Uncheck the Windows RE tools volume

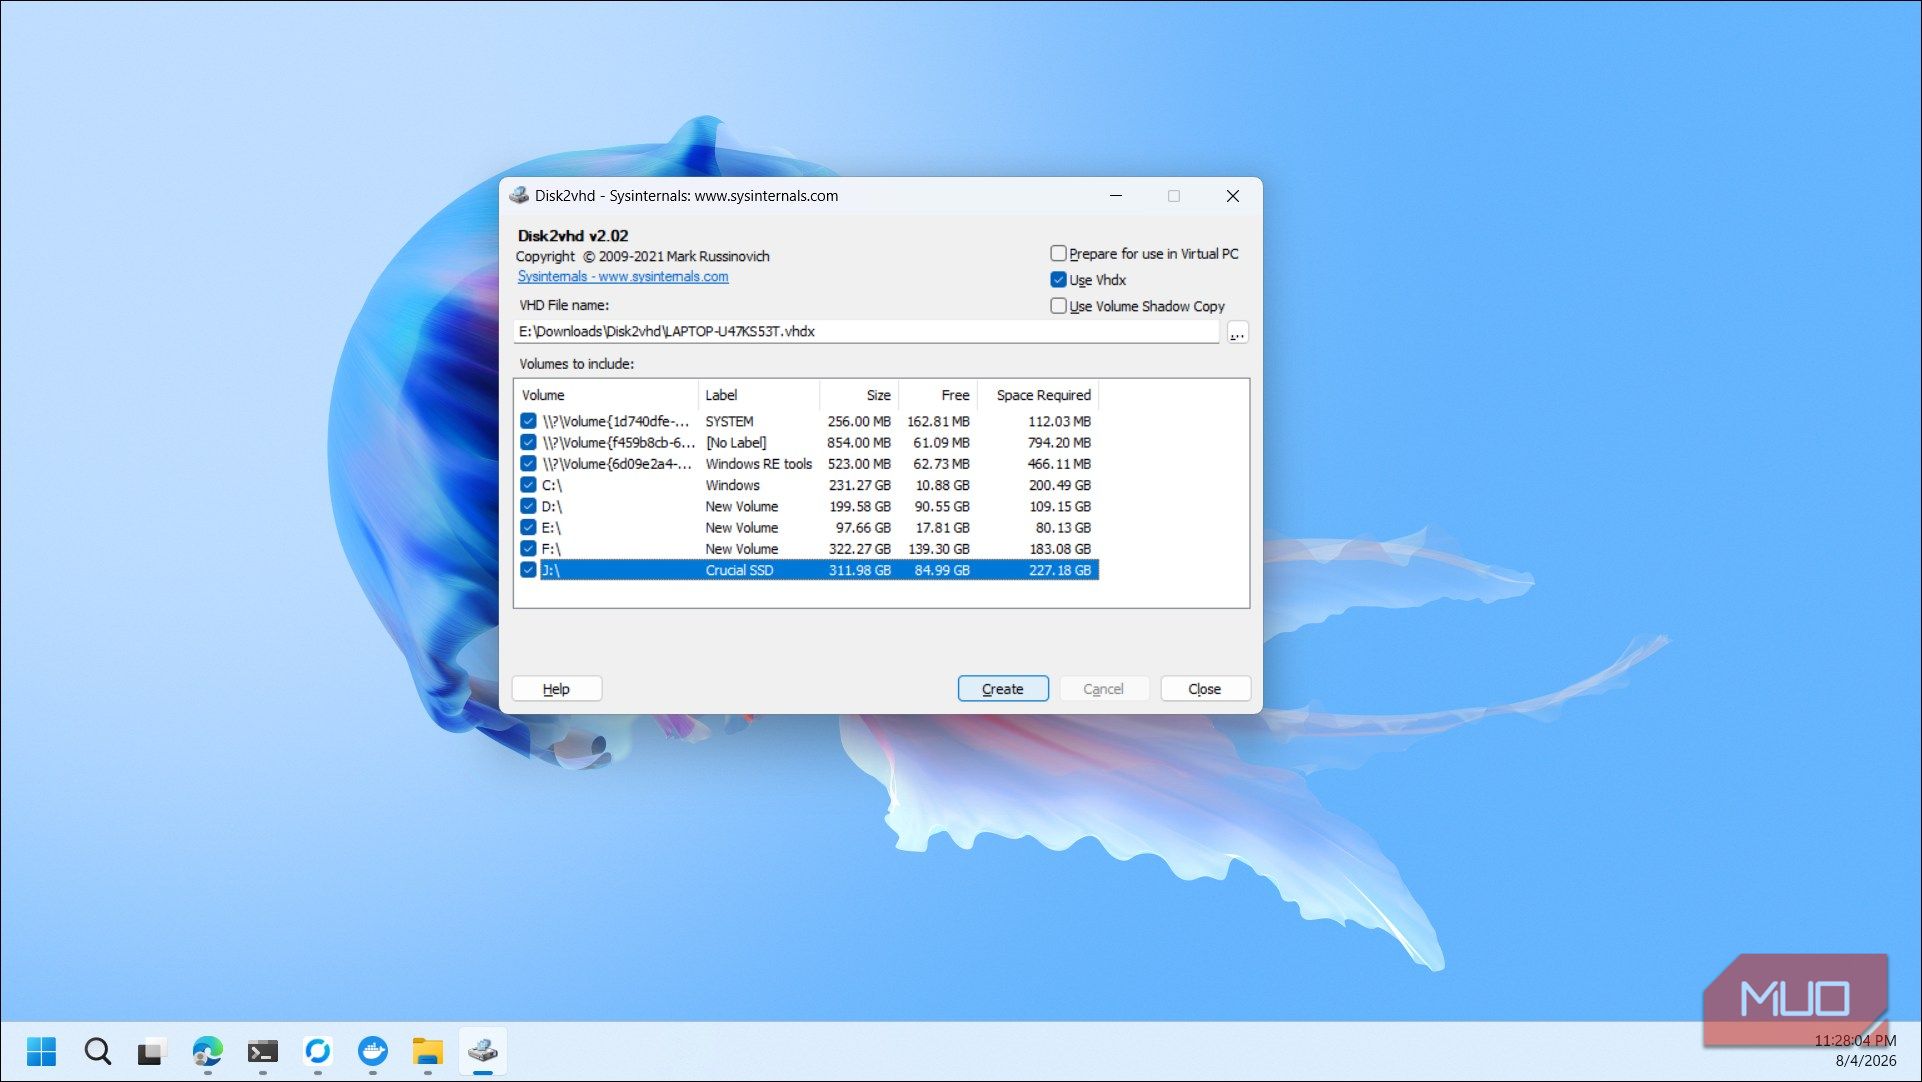(528, 464)
